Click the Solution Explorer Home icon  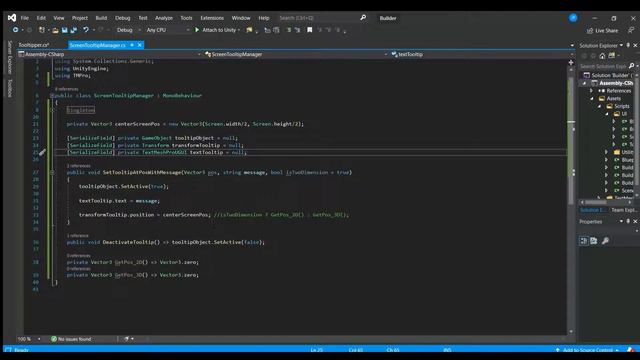coord(602,56)
